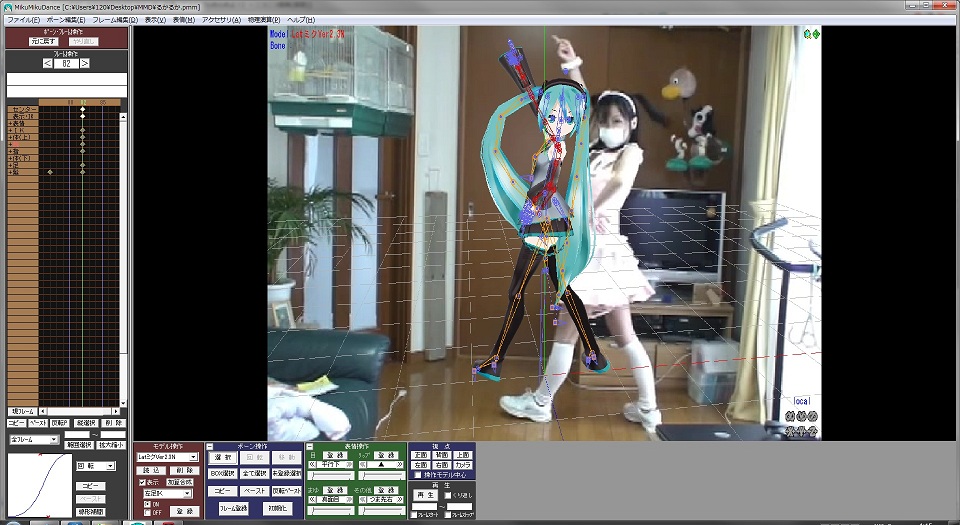Viewport: 960px width, 525px height.
Task: Click previous-morph arrow in the まゆ brow group
Action: pos(312,499)
